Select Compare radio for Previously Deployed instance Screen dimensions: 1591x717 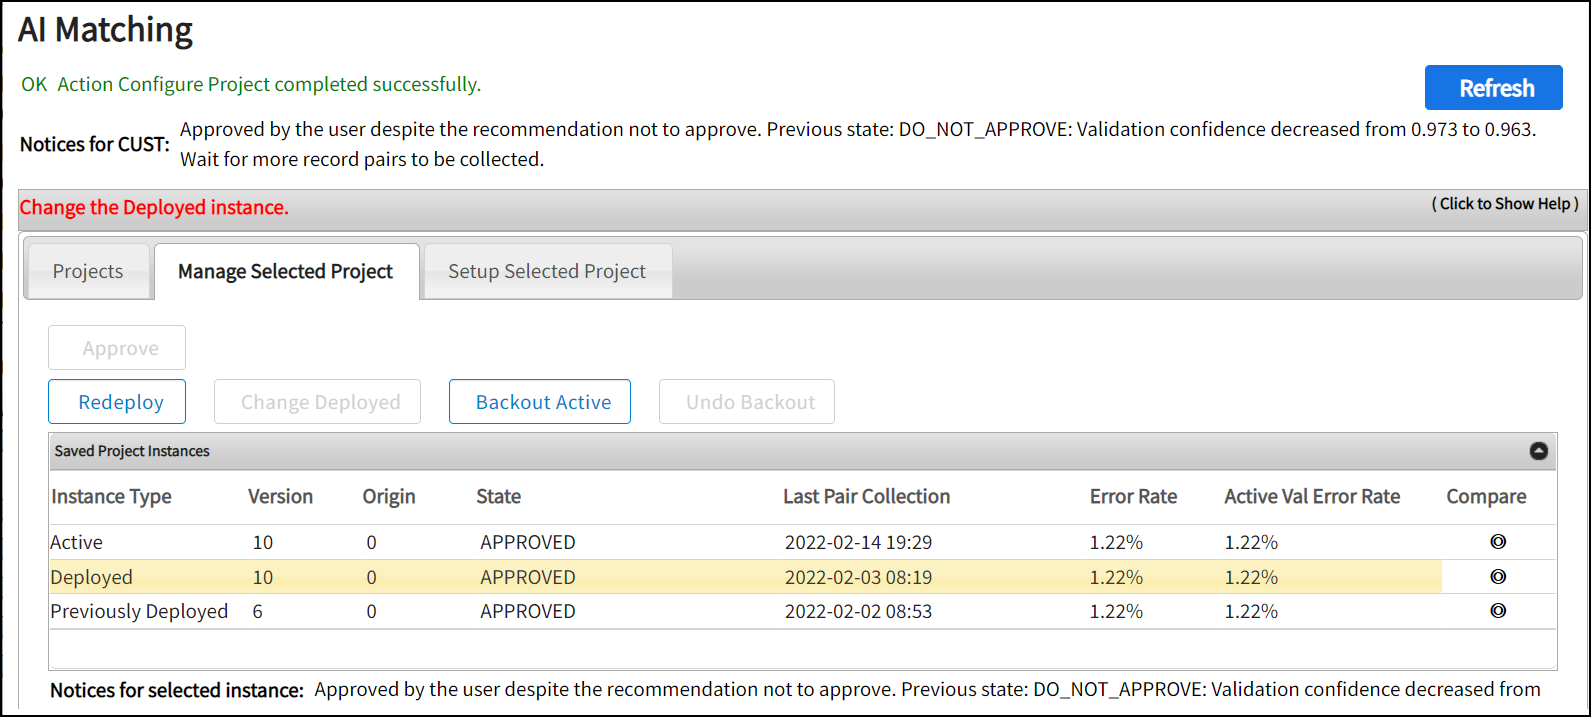click(x=1498, y=611)
